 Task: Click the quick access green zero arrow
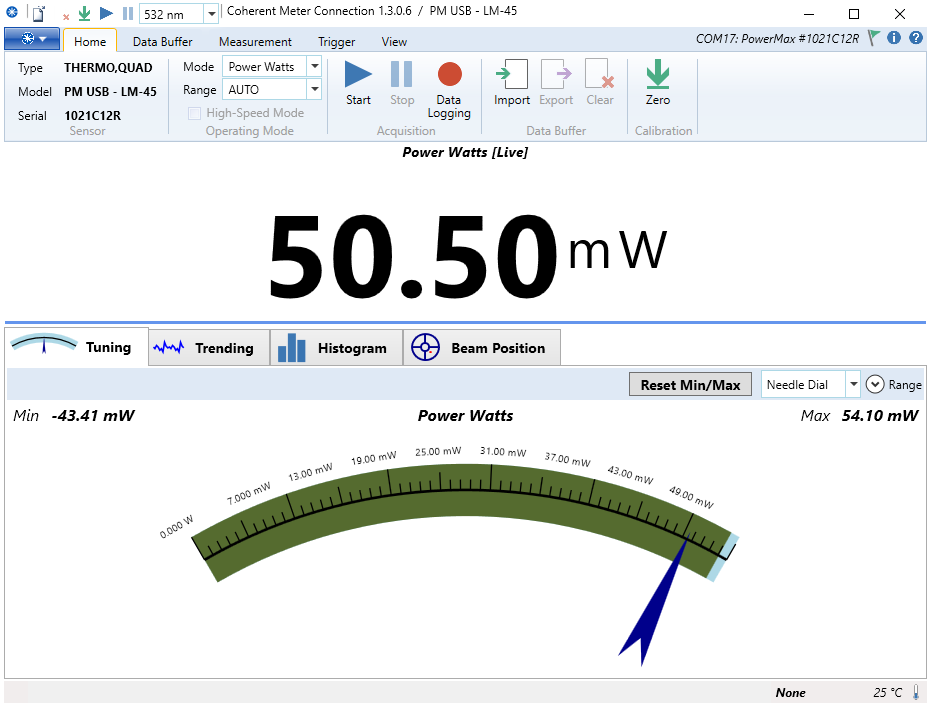pos(85,14)
